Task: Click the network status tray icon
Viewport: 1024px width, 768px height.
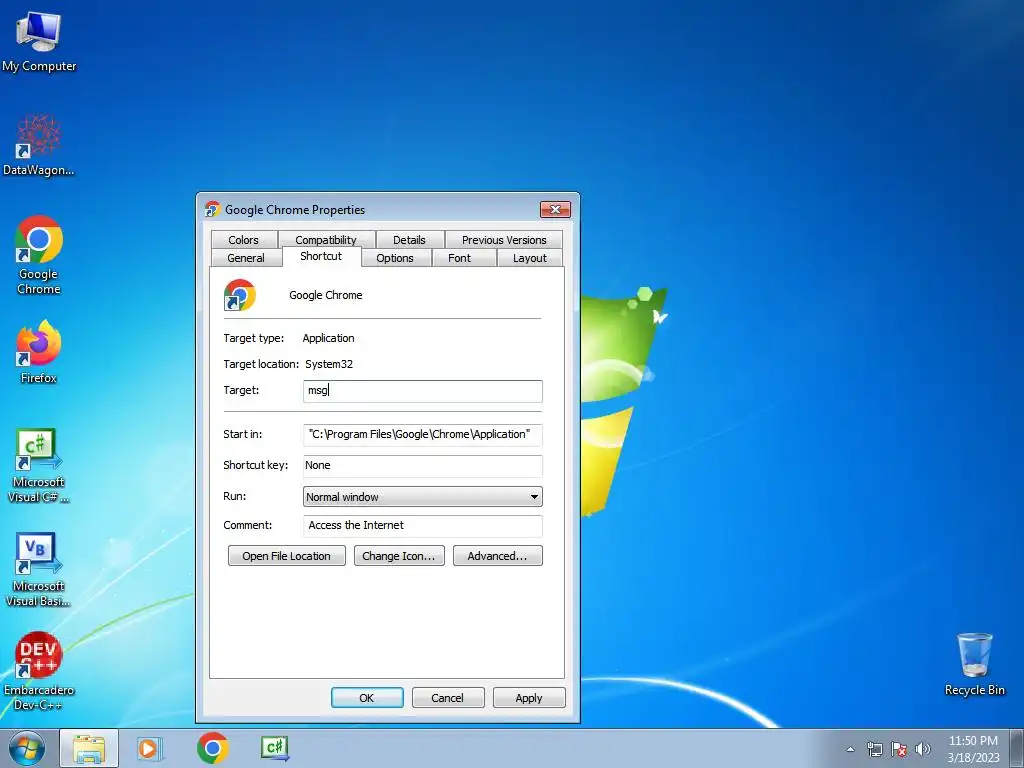Action: 874,749
